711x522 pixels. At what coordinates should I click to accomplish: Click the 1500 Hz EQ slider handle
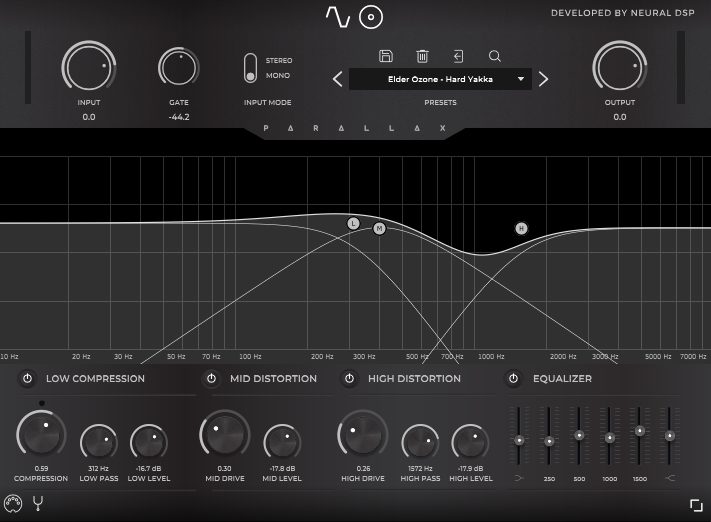coord(640,430)
